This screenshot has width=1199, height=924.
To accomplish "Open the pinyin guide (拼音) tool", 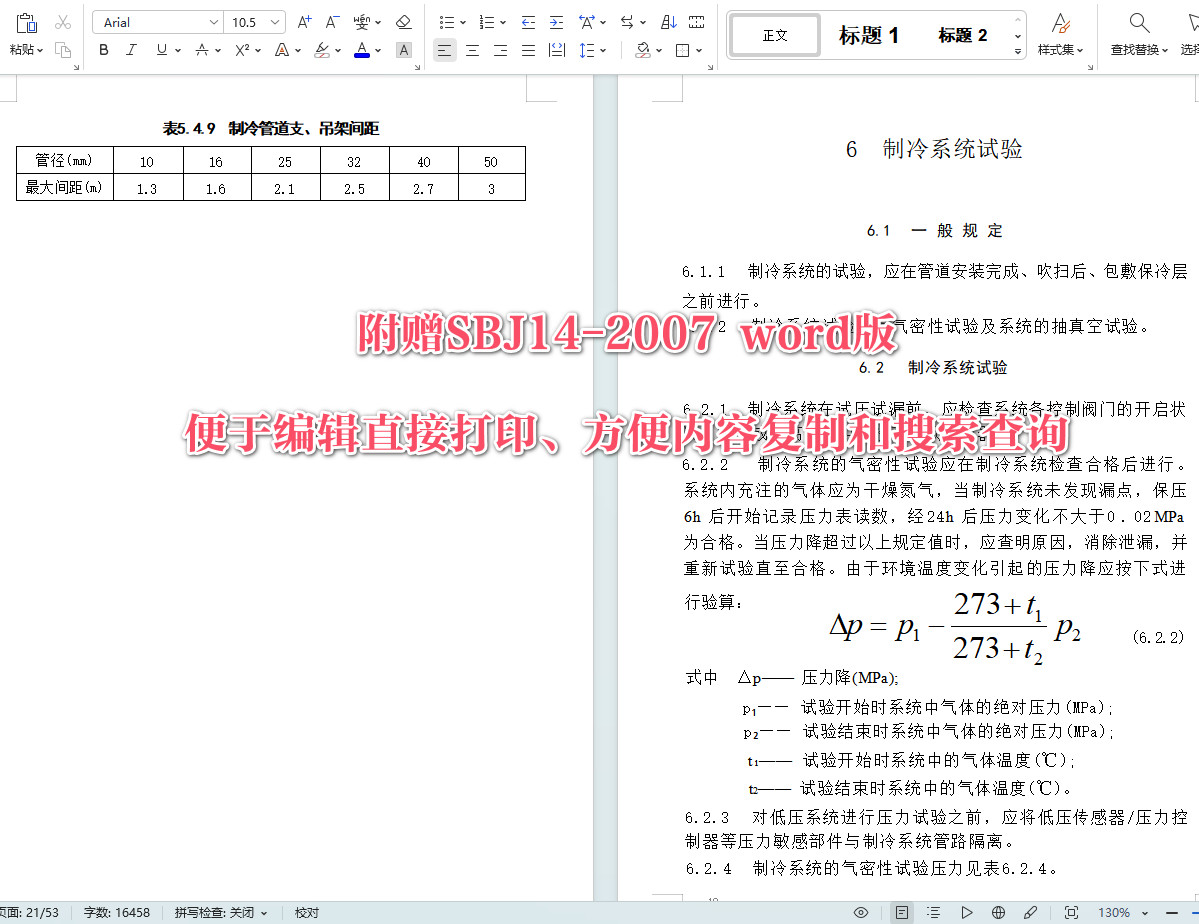I will 362,21.
